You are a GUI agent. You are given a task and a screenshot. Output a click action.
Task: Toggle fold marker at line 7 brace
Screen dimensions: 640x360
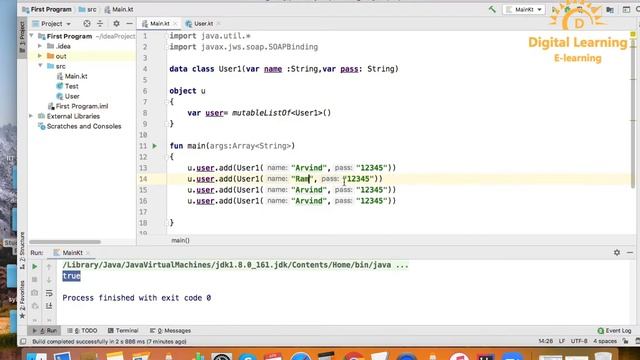(166, 102)
